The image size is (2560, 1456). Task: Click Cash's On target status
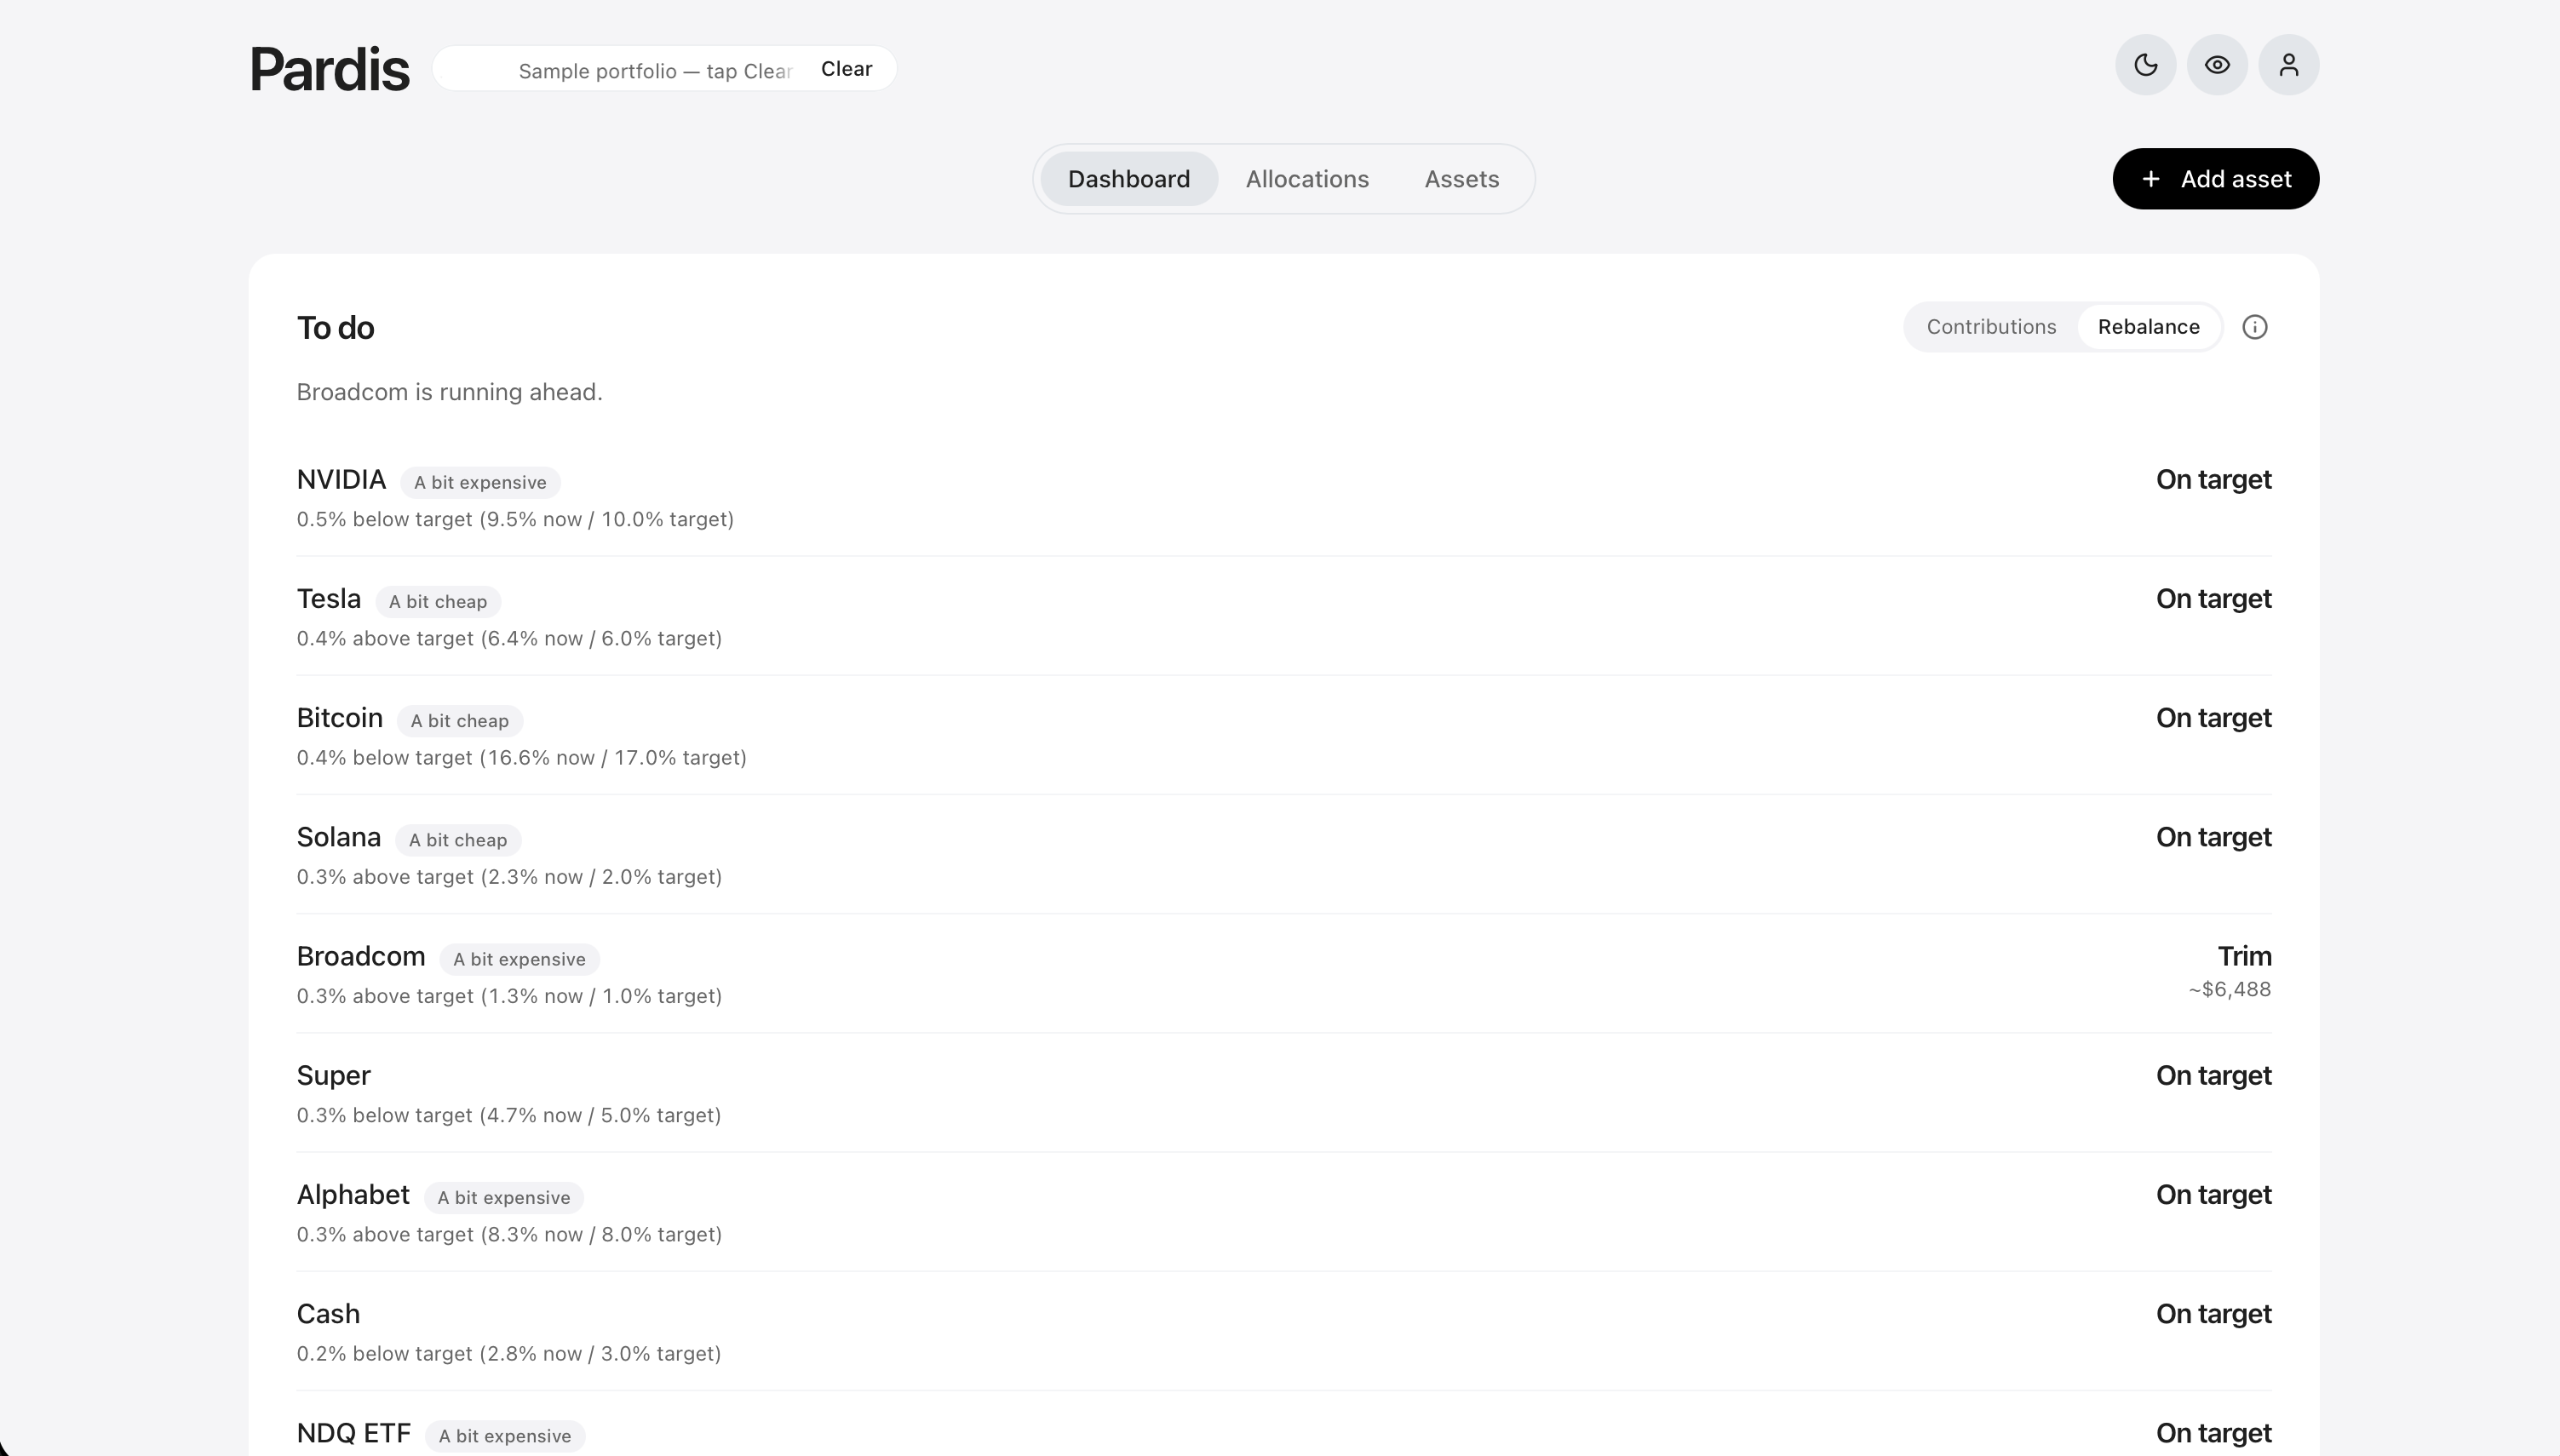(x=2213, y=1313)
